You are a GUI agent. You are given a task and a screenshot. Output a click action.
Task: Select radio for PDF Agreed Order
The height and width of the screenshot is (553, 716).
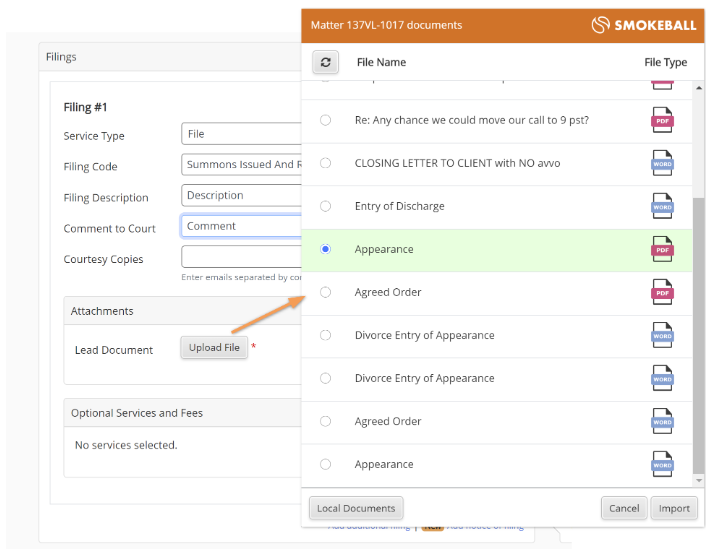pos(326,292)
